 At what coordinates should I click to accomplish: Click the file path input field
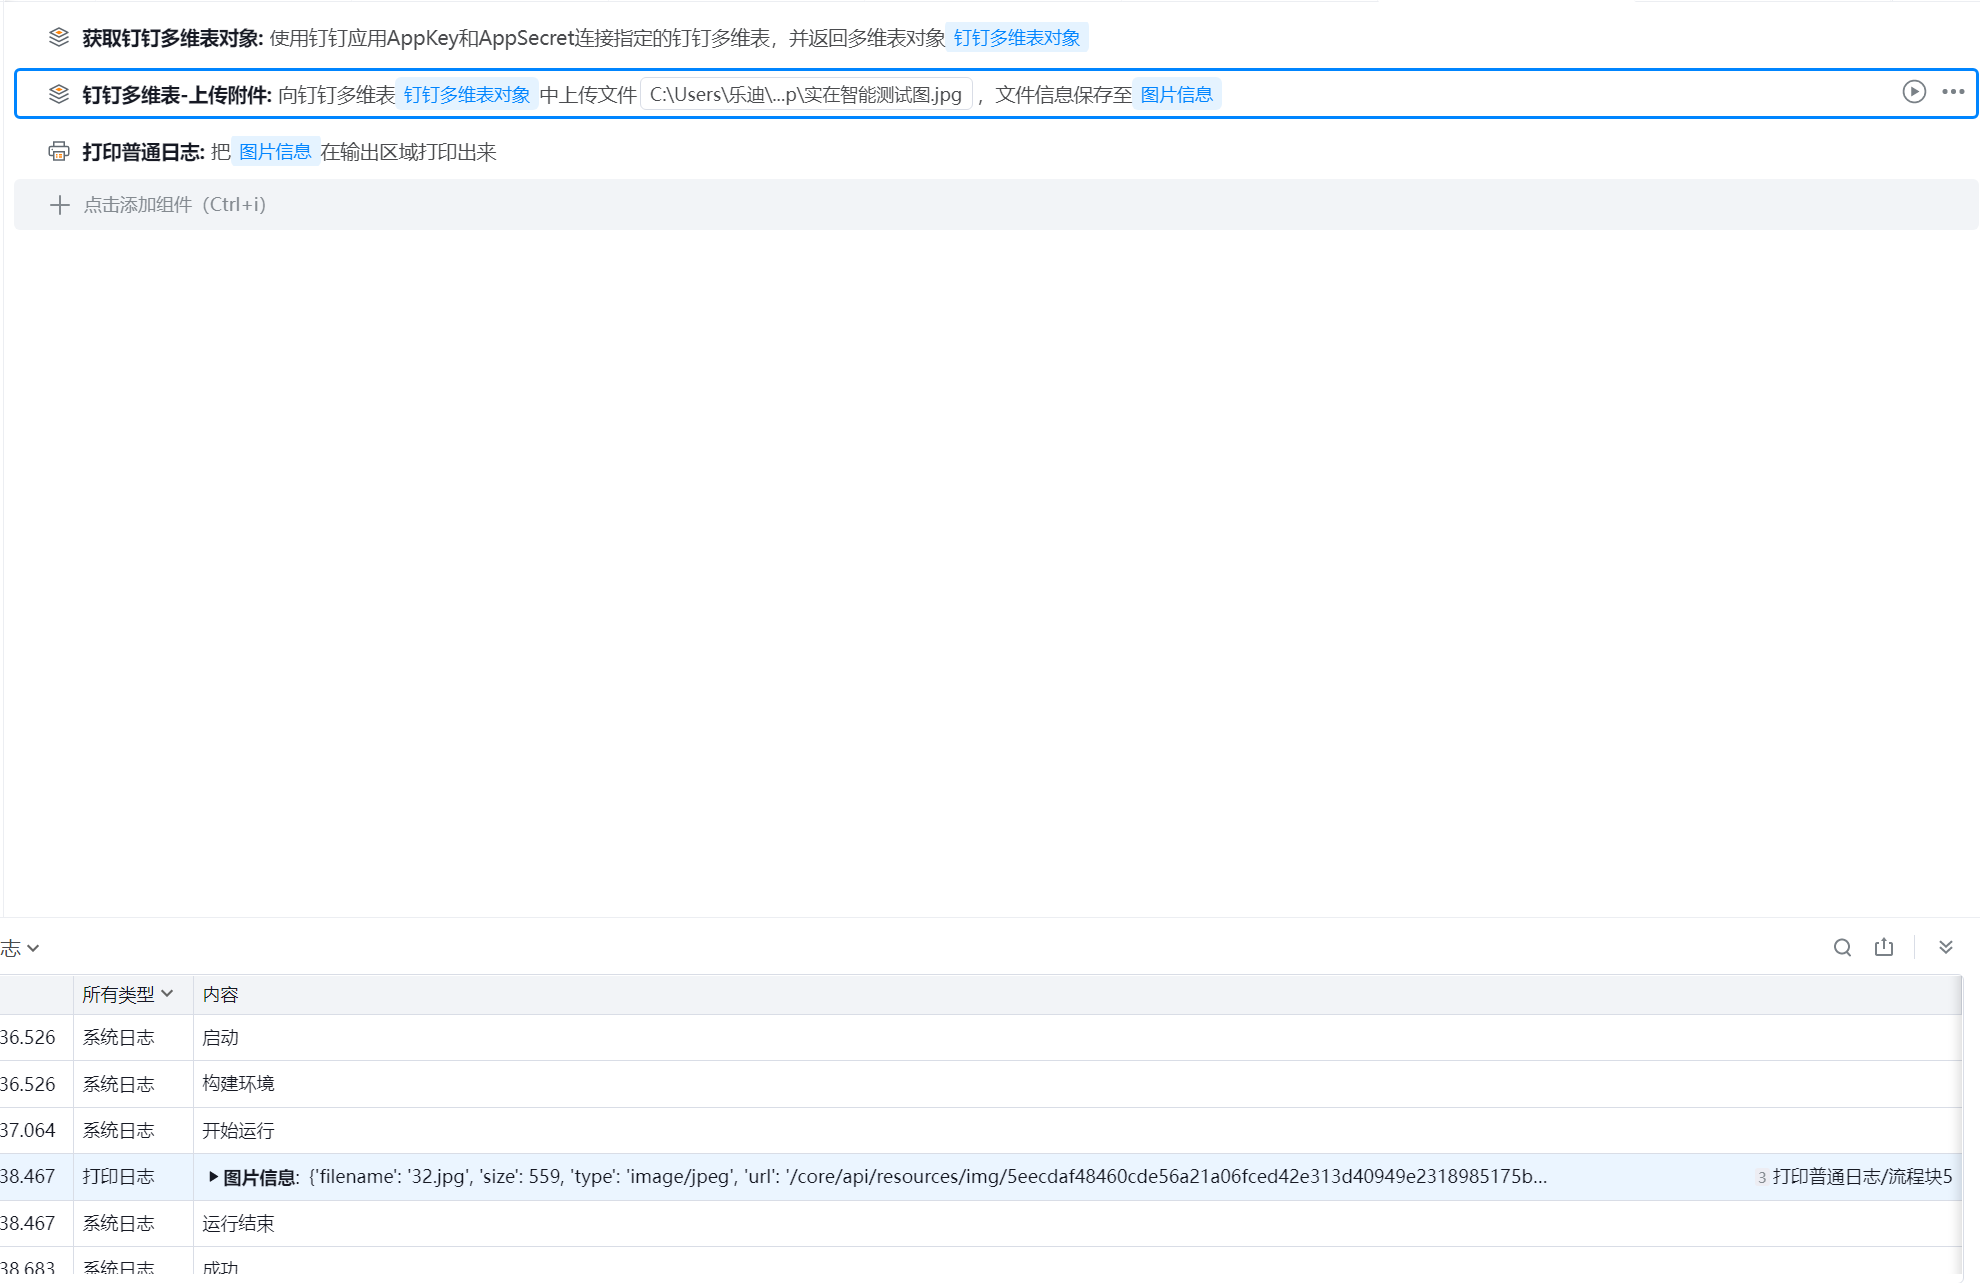805,95
